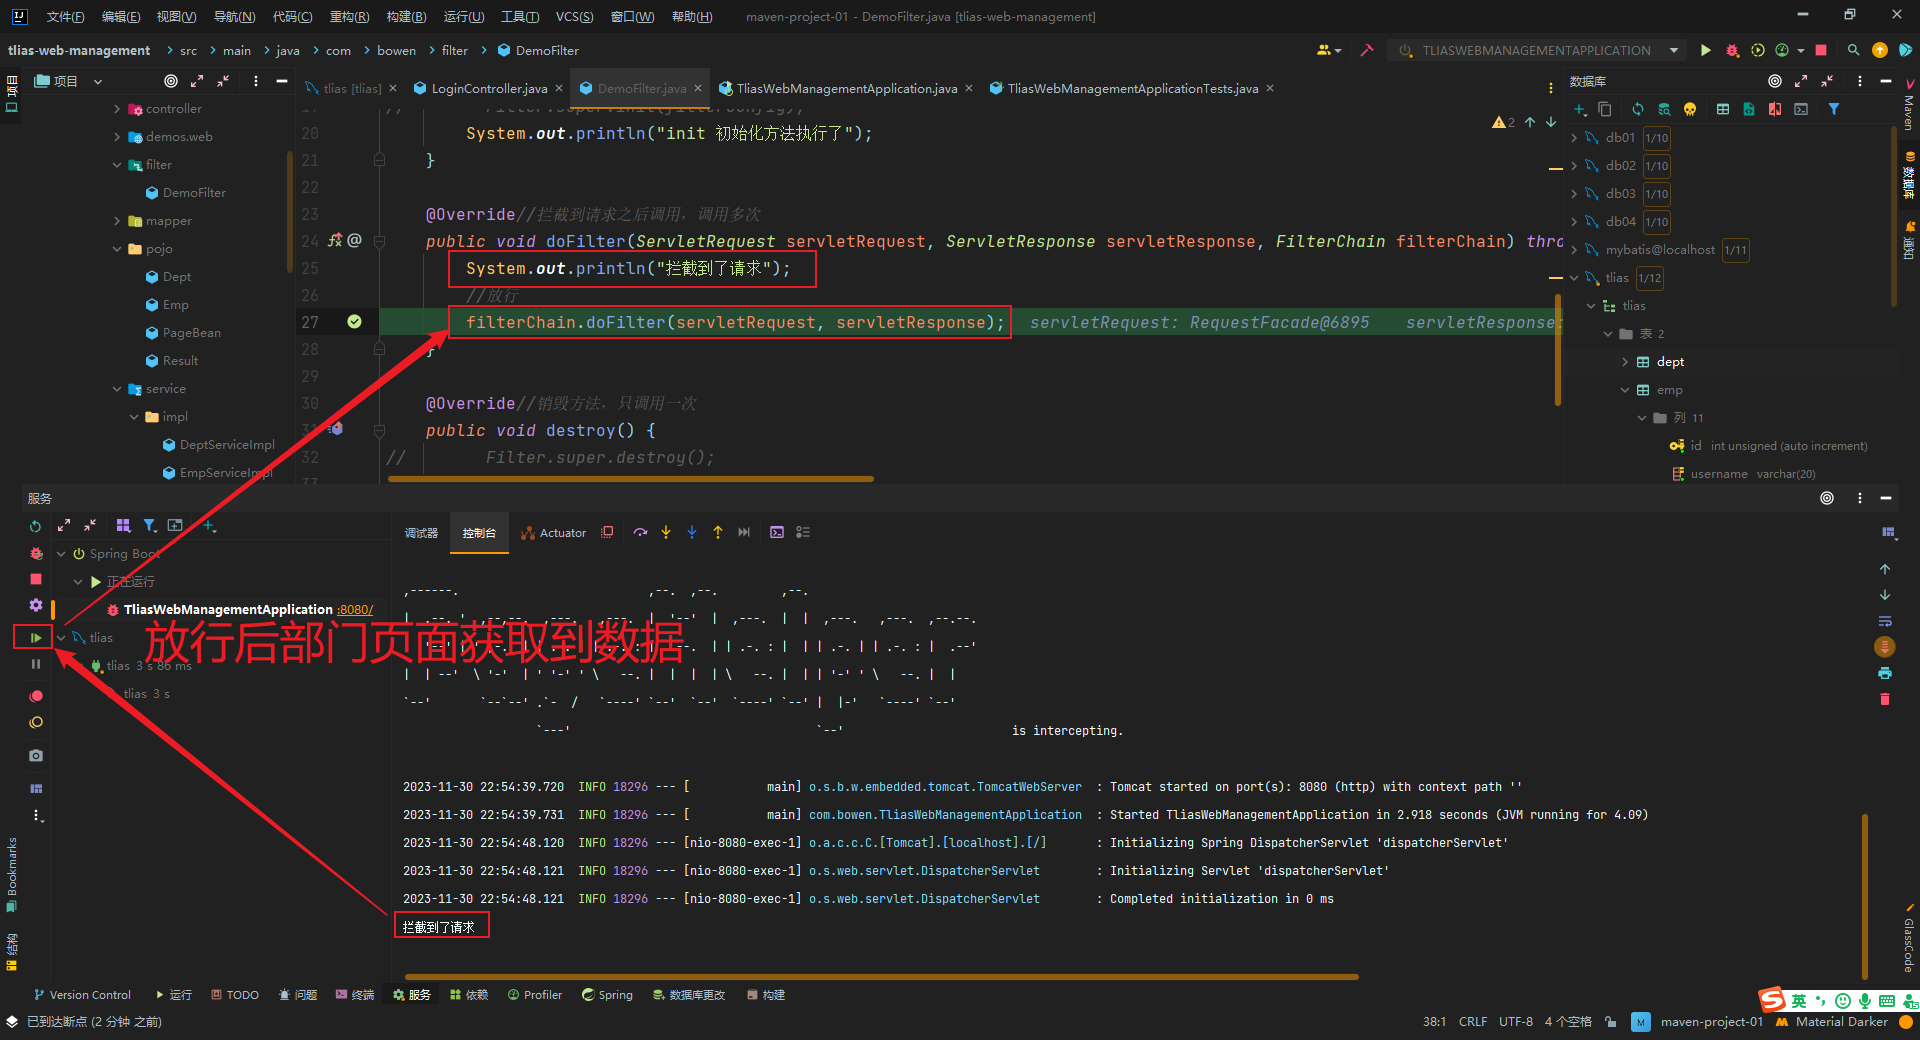Expand mybatis@localhost data source

[1574, 250]
